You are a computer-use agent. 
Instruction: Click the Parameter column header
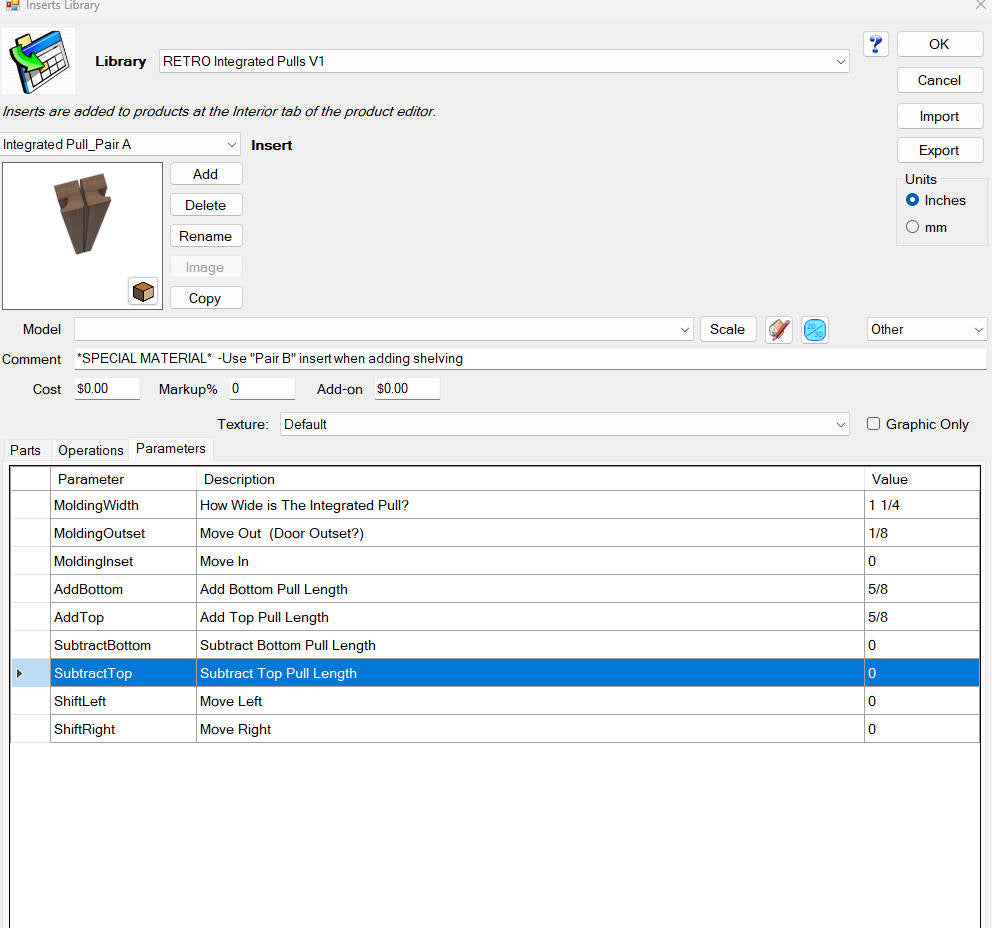(123, 479)
